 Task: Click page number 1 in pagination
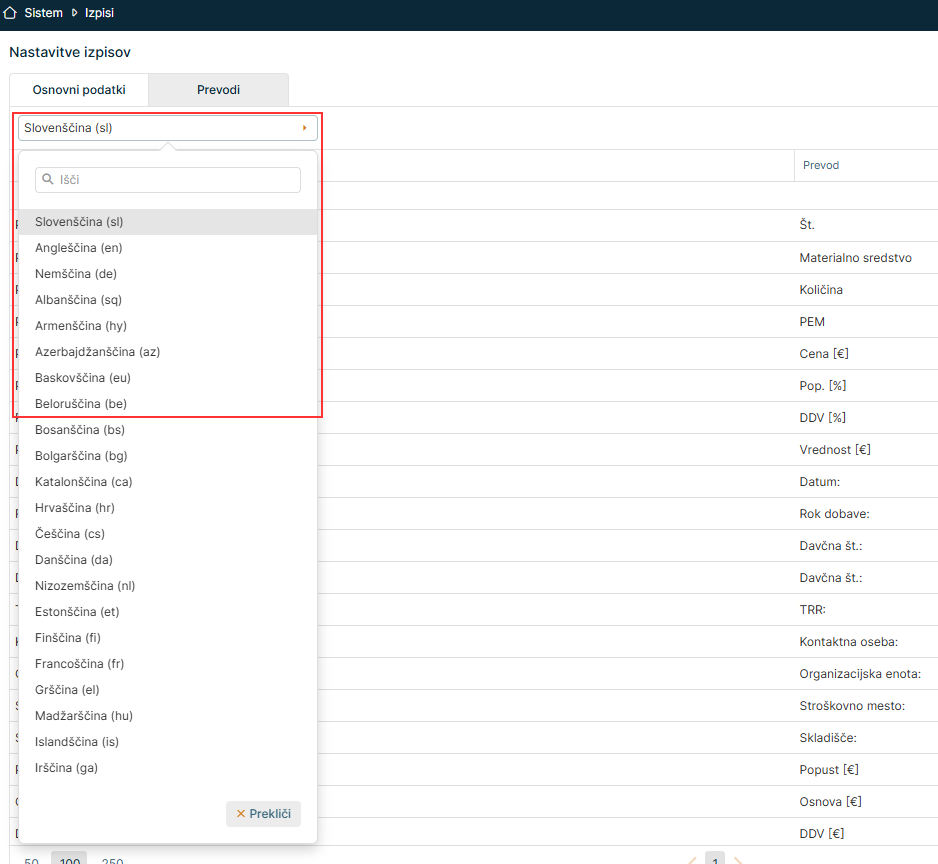click(x=715, y=859)
